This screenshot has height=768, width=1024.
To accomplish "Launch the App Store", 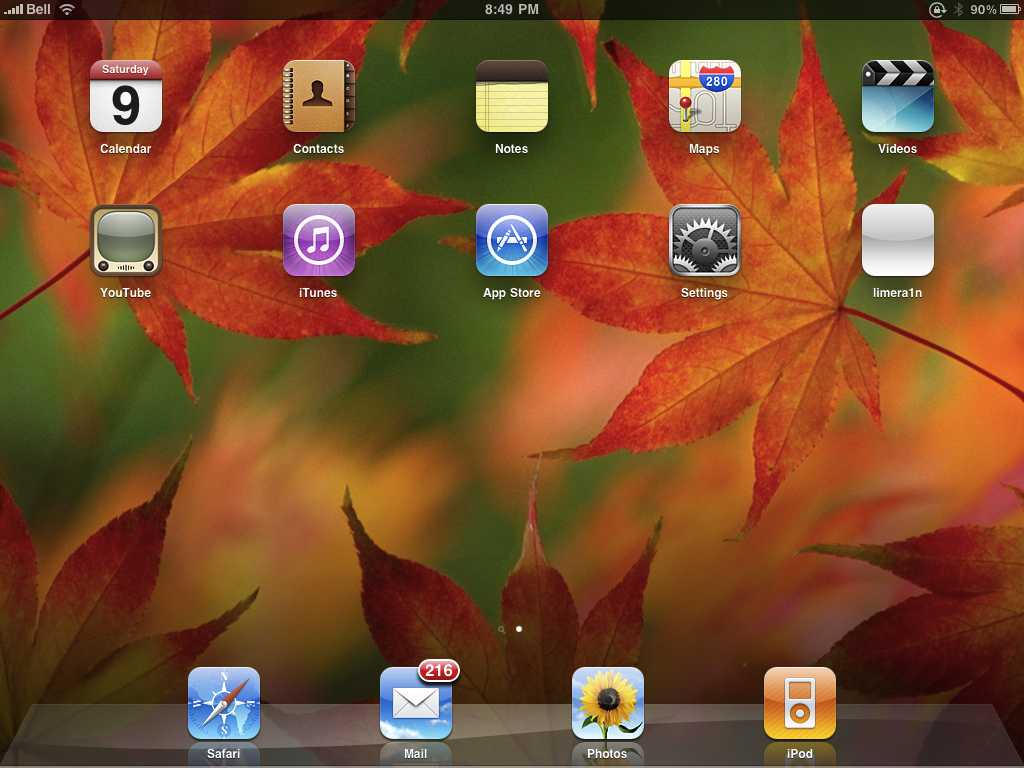I will pyautogui.click(x=511, y=240).
